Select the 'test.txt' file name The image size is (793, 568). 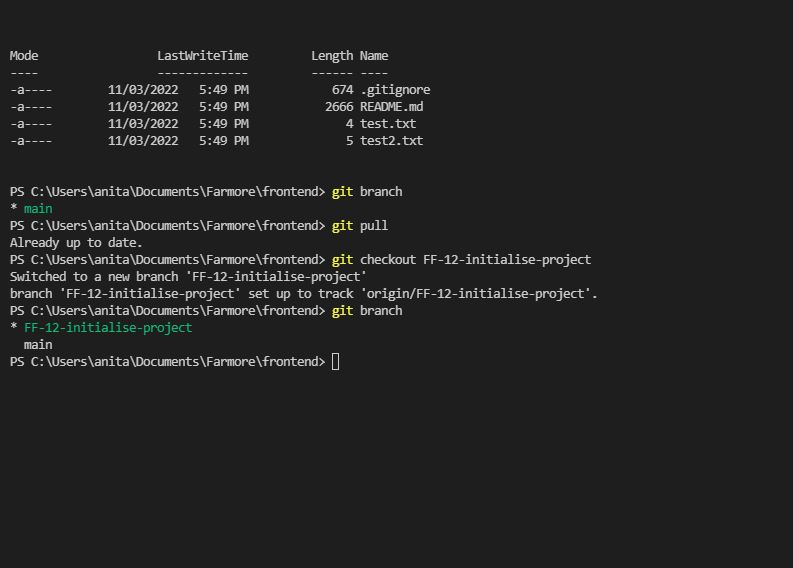[x=388, y=124]
